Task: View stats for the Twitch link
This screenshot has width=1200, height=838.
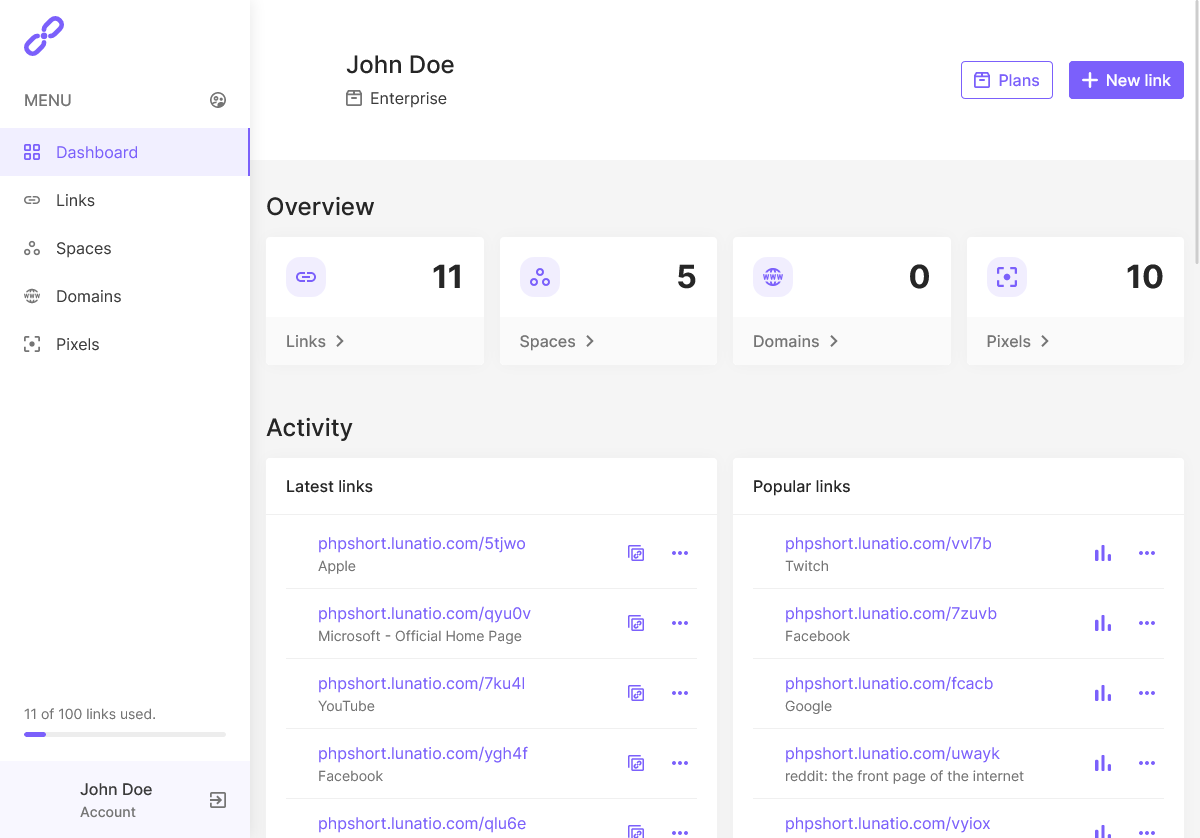Action: (x=1103, y=553)
